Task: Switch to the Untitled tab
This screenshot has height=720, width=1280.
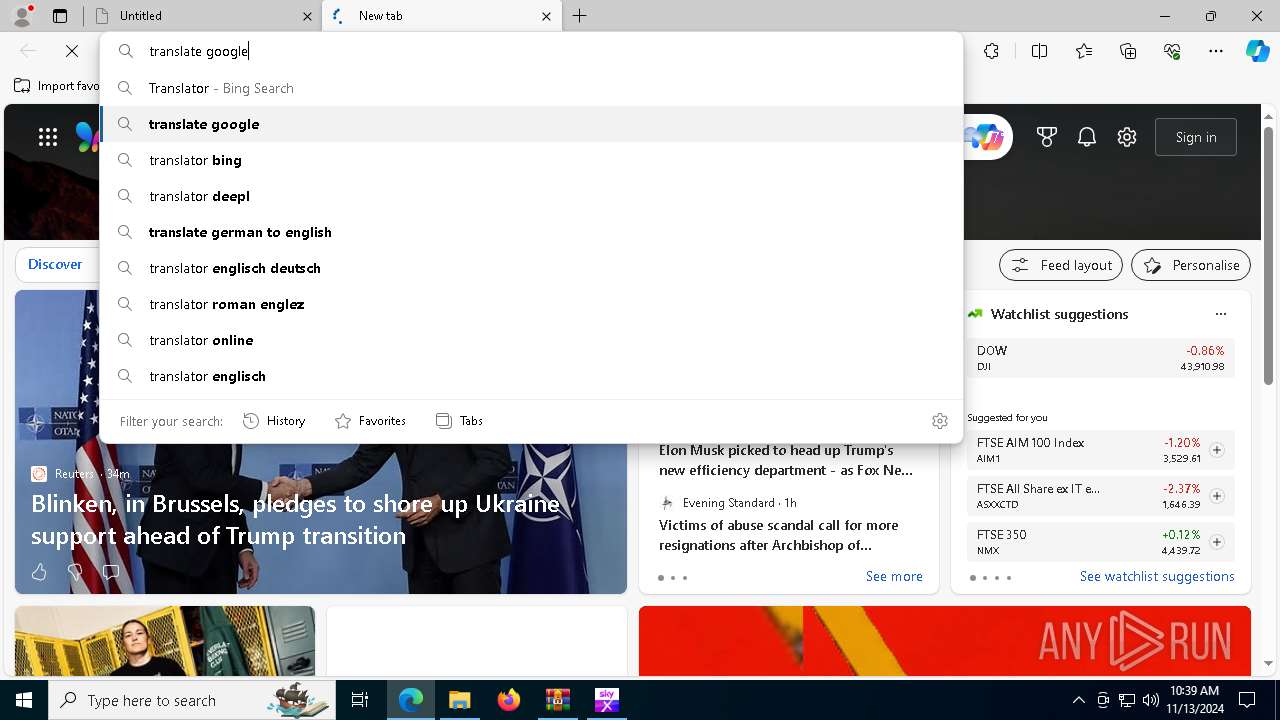Action: click(x=200, y=16)
